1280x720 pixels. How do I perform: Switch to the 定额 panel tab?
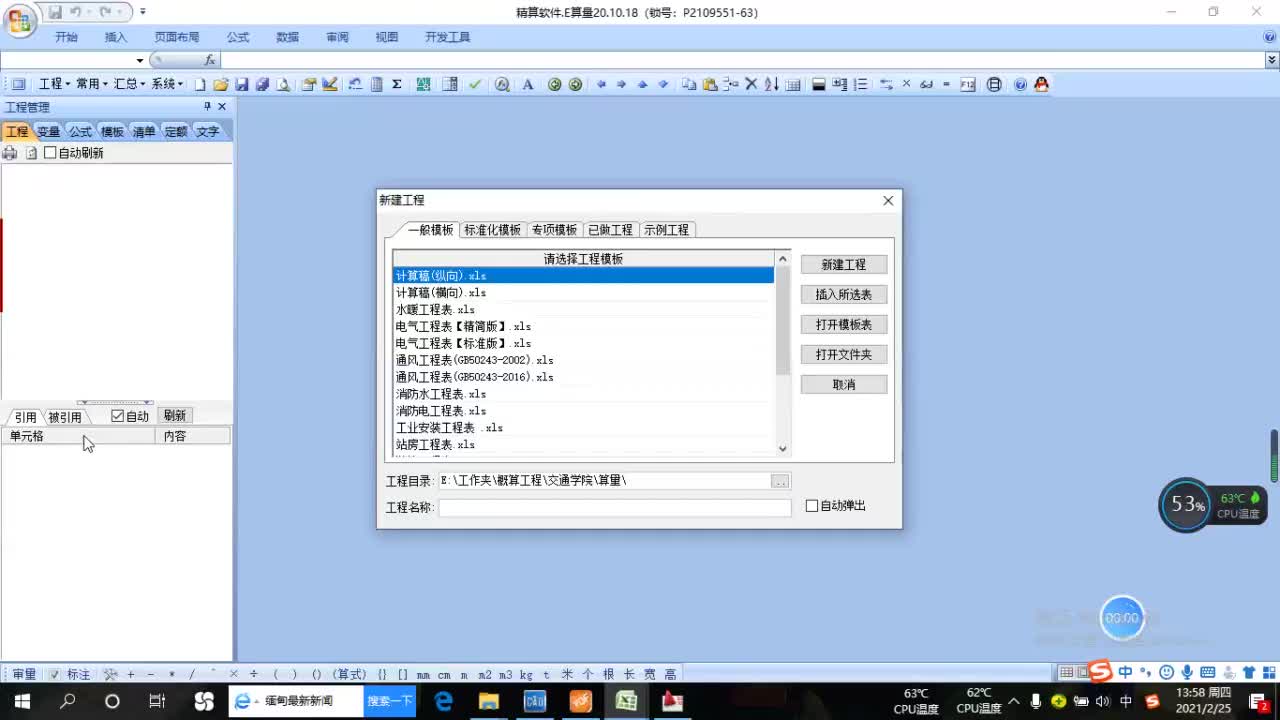176,131
